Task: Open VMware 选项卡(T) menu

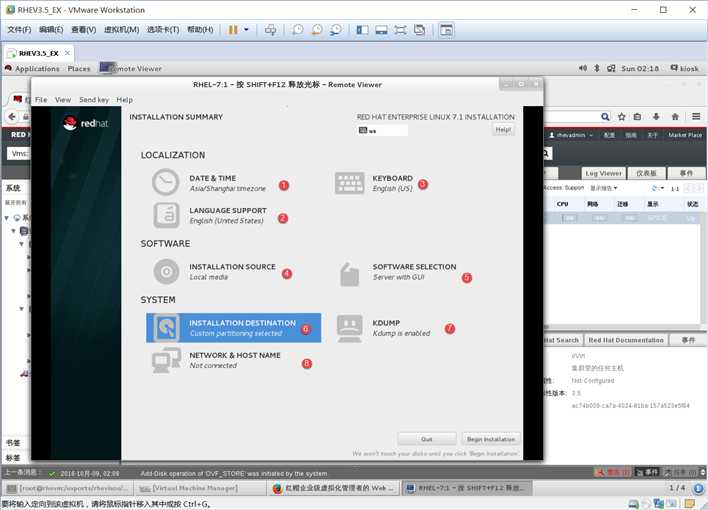Action: [x=163, y=30]
